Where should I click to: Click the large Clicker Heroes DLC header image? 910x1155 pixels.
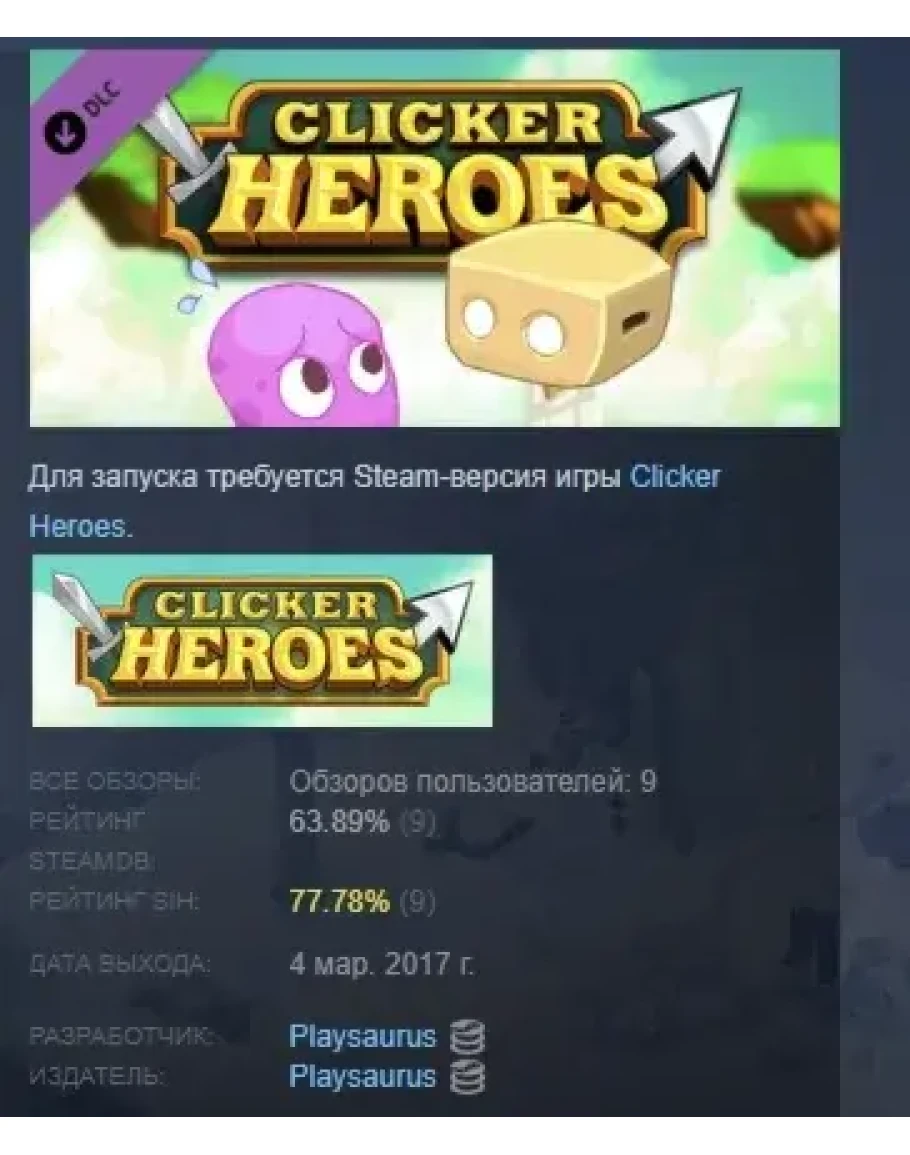pos(435,238)
